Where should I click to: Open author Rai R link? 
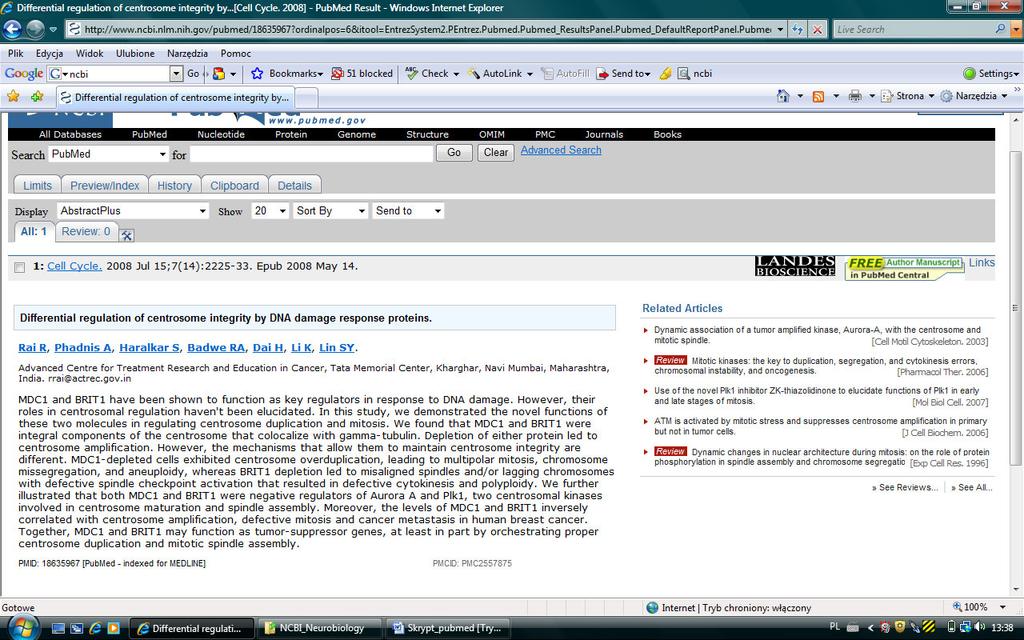click(x=33, y=348)
